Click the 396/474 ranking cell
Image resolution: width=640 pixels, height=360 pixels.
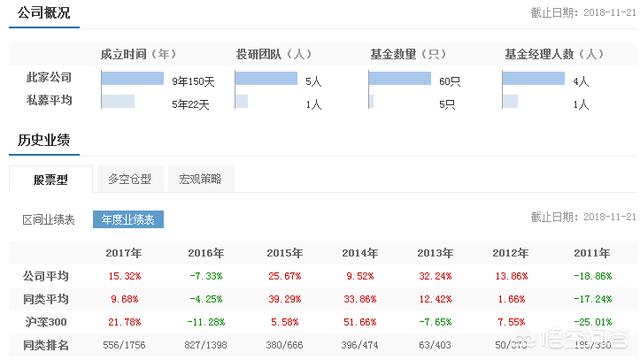point(360,345)
